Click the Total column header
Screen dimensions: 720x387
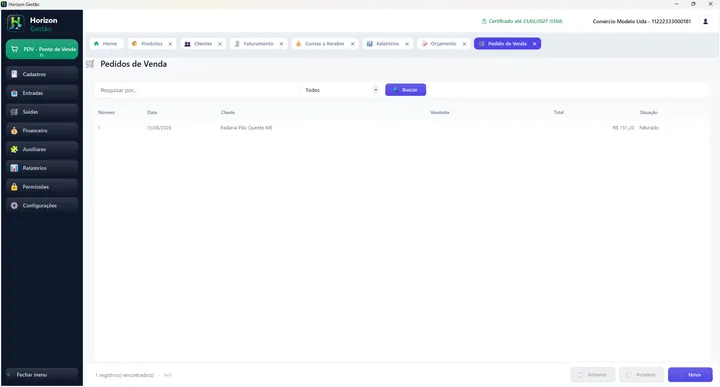(x=559, y=112)
